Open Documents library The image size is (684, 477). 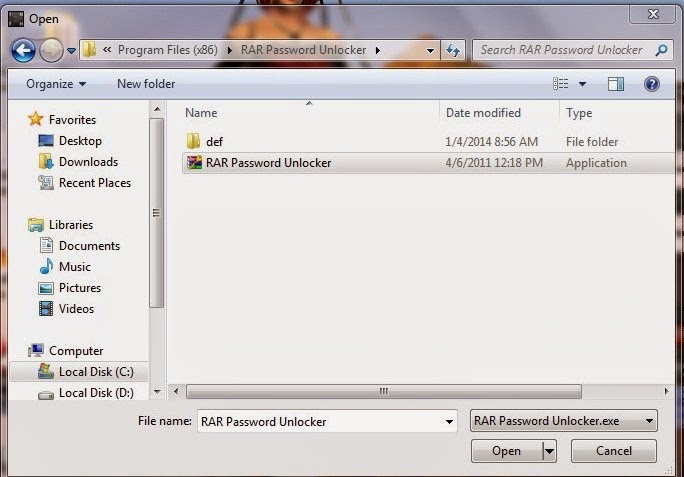[x=89, y=246]
